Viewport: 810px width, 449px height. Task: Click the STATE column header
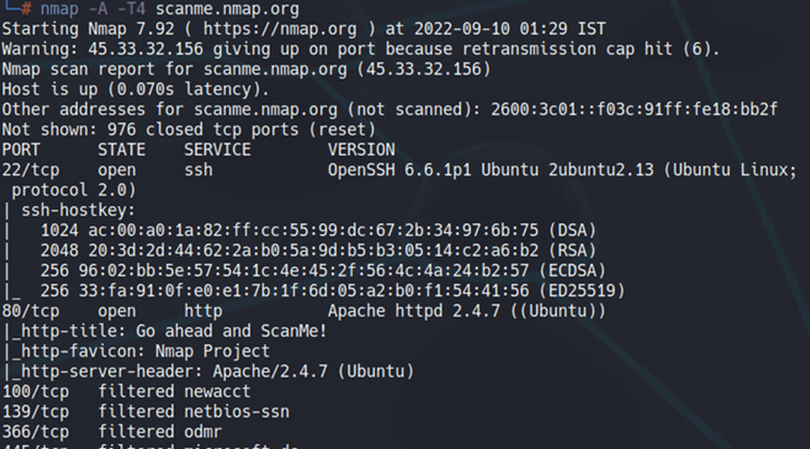pos(121,147)
